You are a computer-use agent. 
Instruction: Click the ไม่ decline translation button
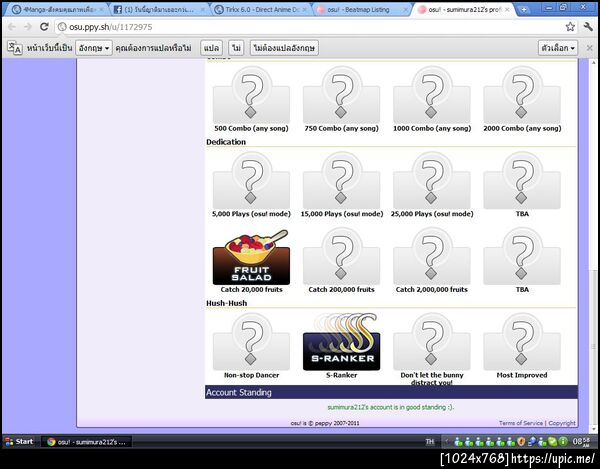[x=236, y=48]
